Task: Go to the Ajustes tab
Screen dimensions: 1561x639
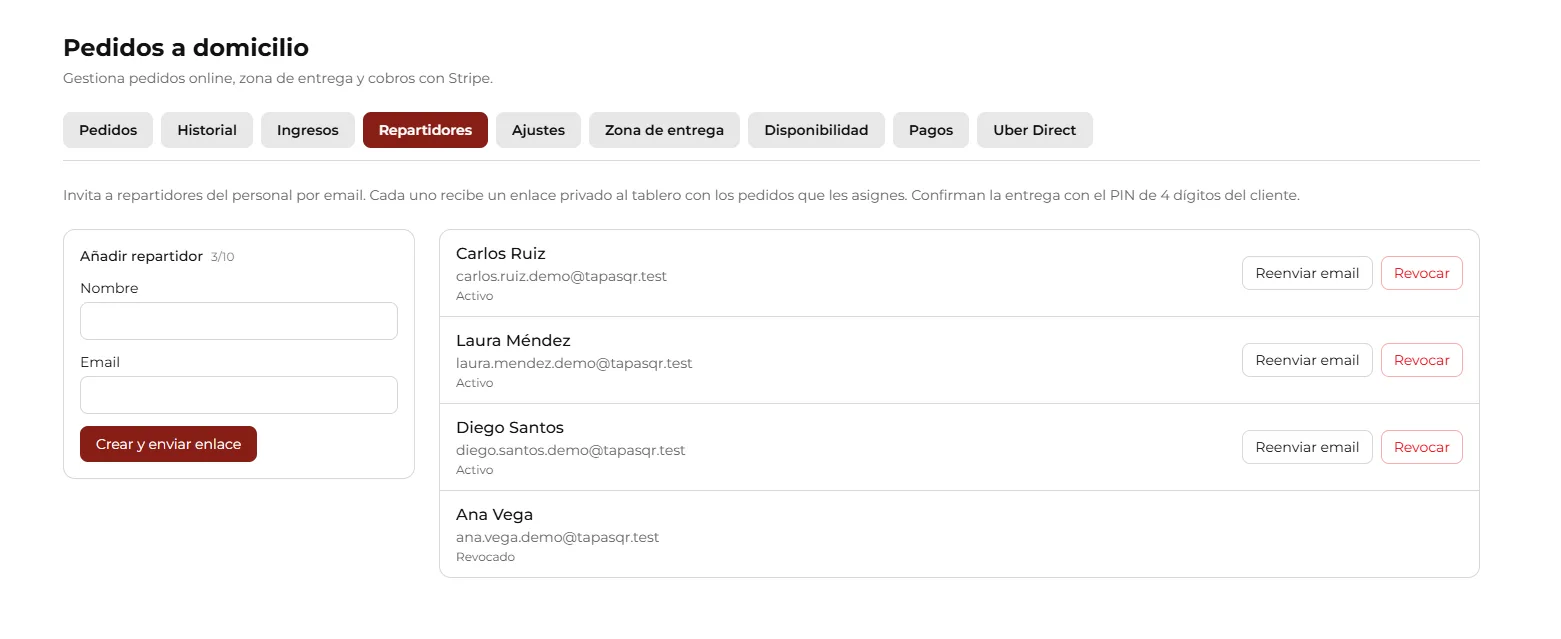Action: (538, 130)
